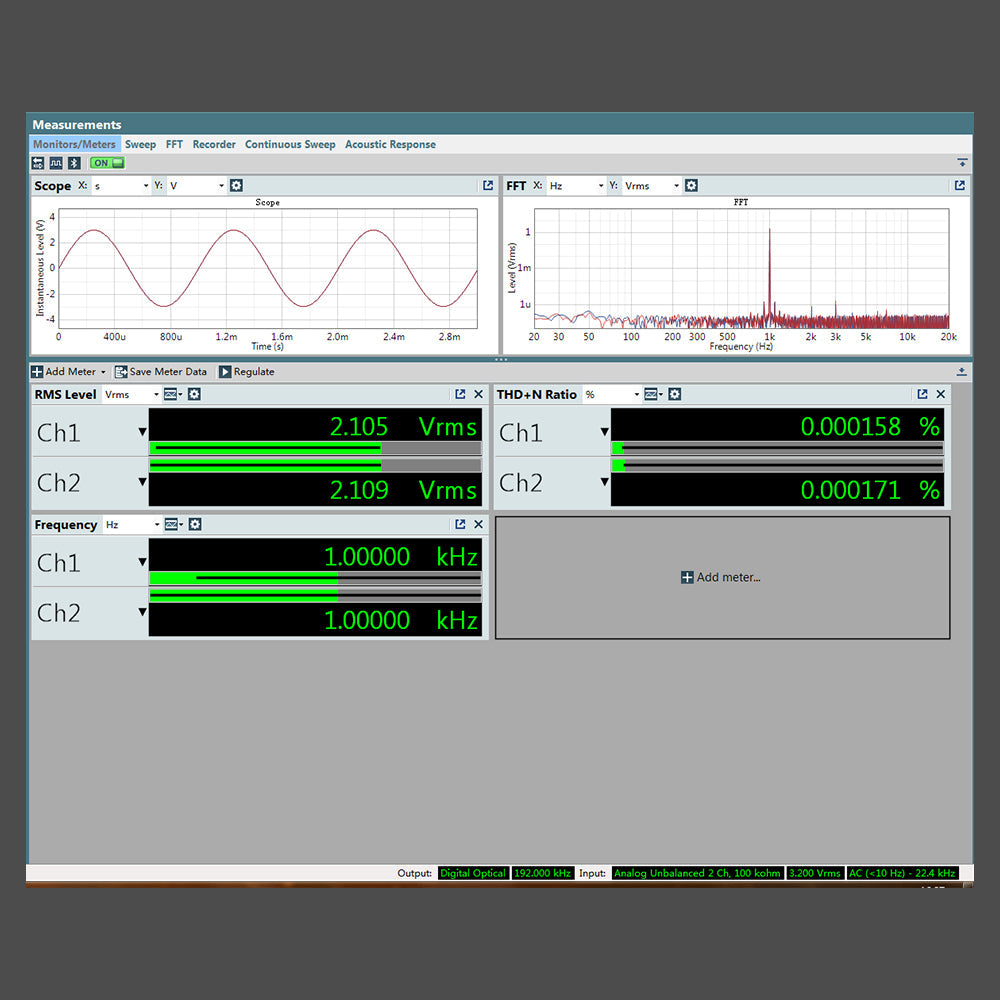
Task: Expand THD+N Ratio Ch1 options arrow
Action: click(604, 432)
